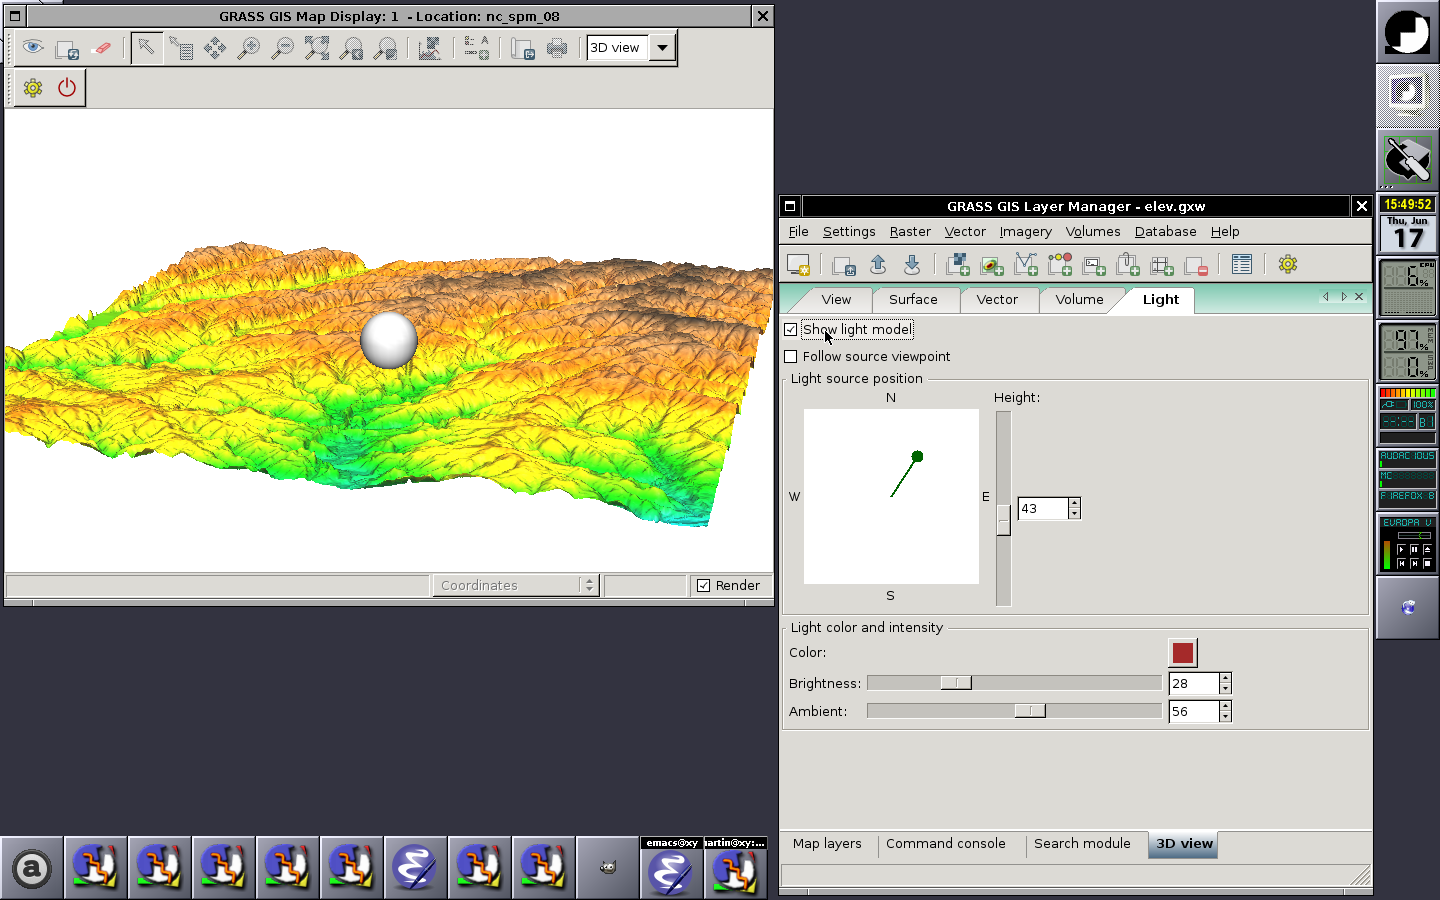Viewport: 1440px width, 900px height.
Task: Switch to the Volume tab
Action: (x=1079, y=299)
